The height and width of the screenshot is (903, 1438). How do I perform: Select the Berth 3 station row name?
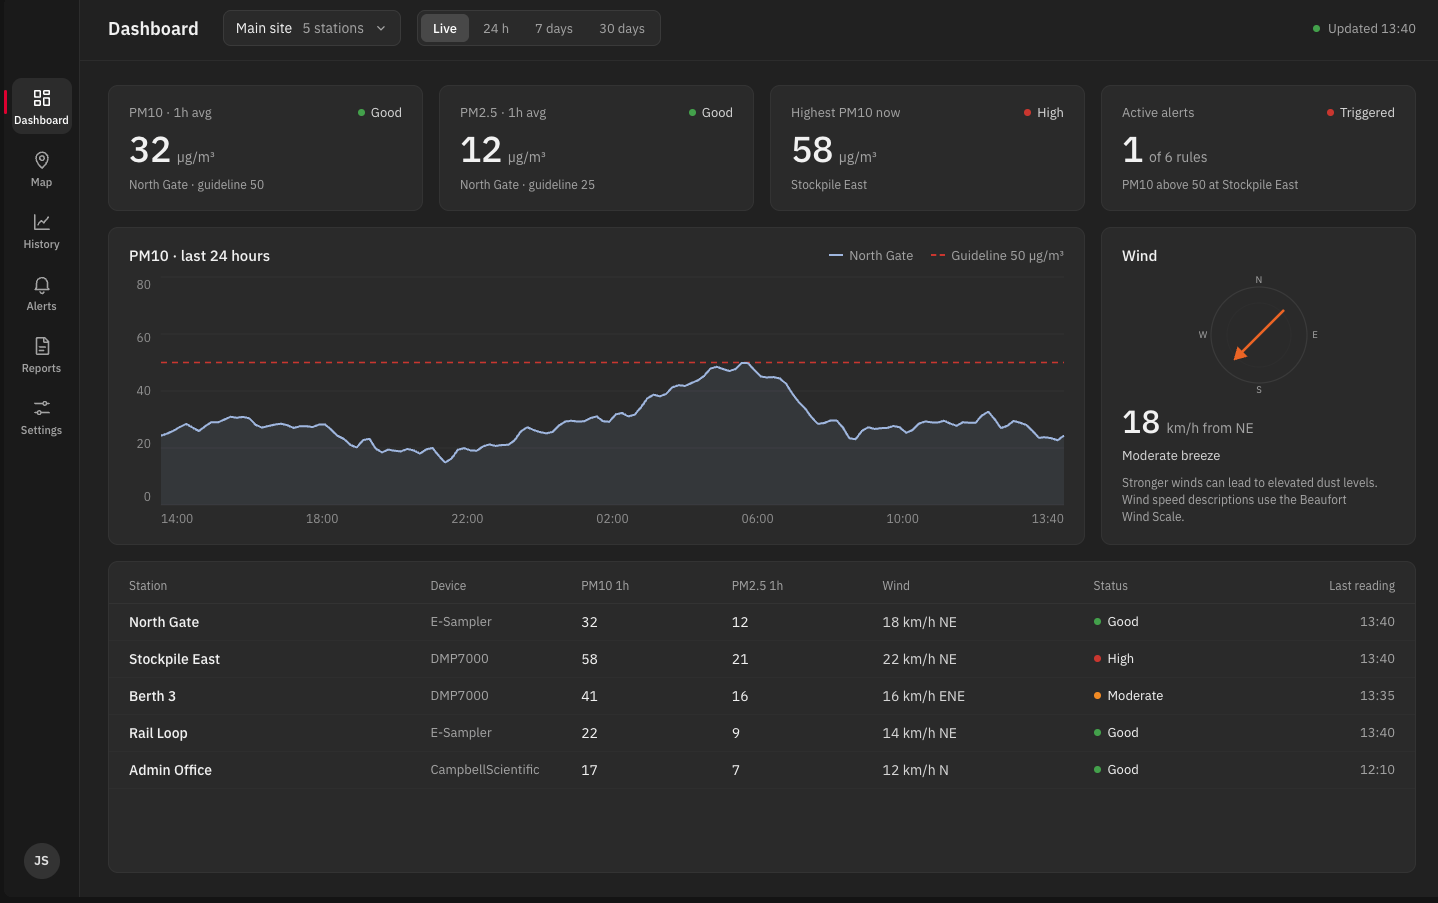point(152,696)
